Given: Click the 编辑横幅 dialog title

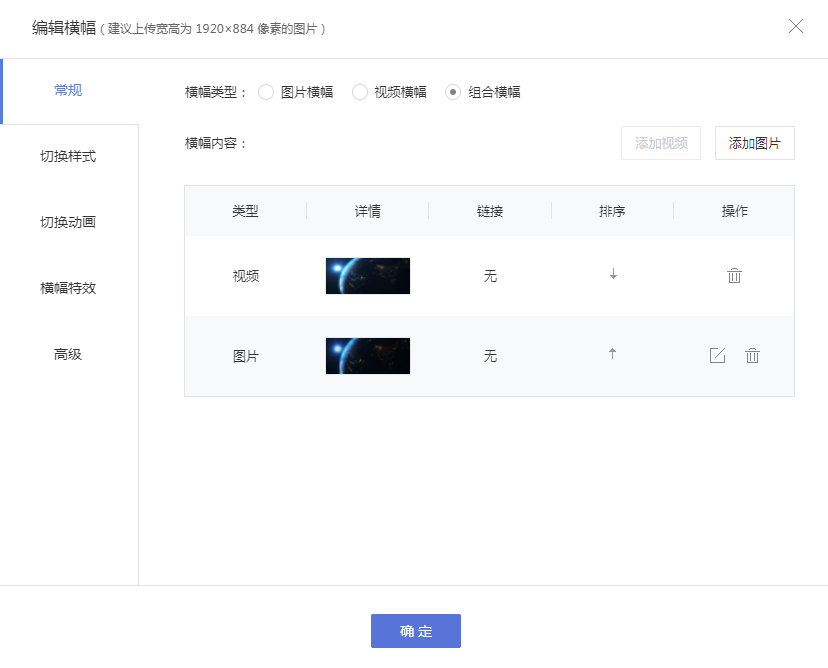Looking at the screenshot, I should [x=64, y=27].
